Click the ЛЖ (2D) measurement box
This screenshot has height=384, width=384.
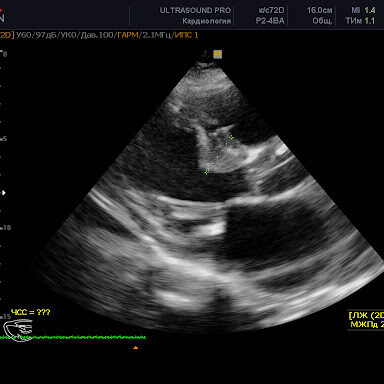pos(366,315)
